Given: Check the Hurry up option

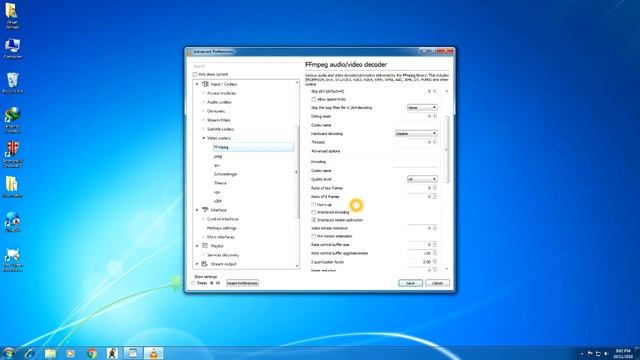Looking at the screenshot, I should [x=313, y=204].
